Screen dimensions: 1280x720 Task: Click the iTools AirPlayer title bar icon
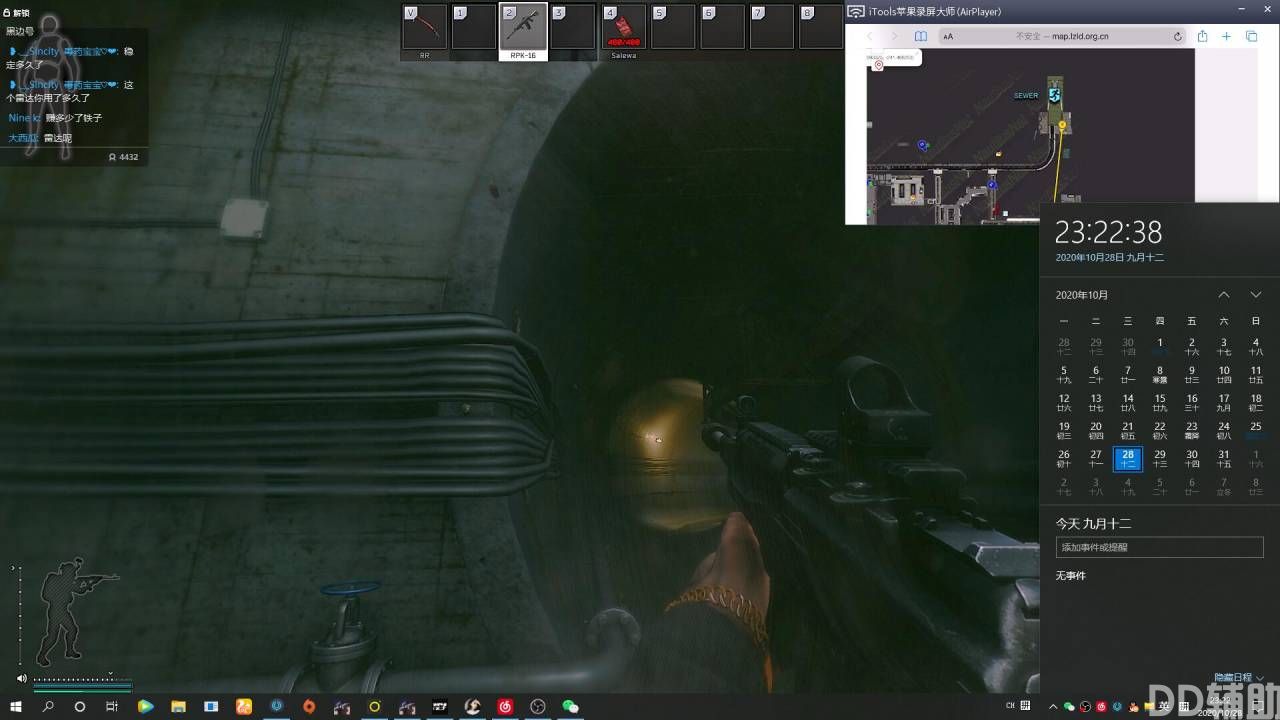pos(856,11)
